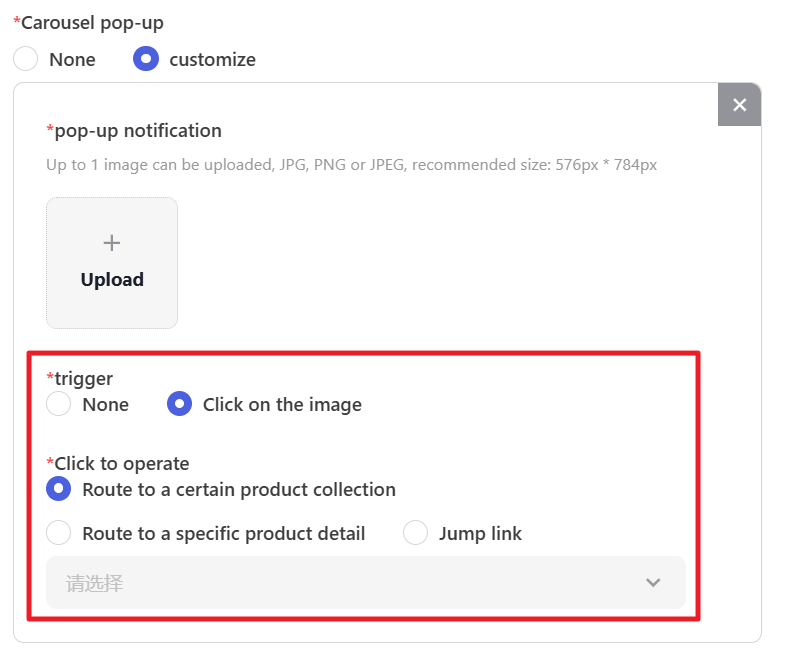Image resolution: width=790 pixels, height=649 pixels.
Task: Open the 请选择 select dropdown field
Action: 340,583
